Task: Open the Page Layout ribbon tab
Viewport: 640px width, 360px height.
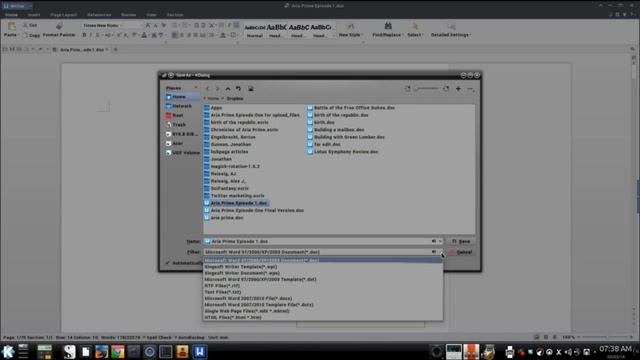Action: click(x=64, y=15)
